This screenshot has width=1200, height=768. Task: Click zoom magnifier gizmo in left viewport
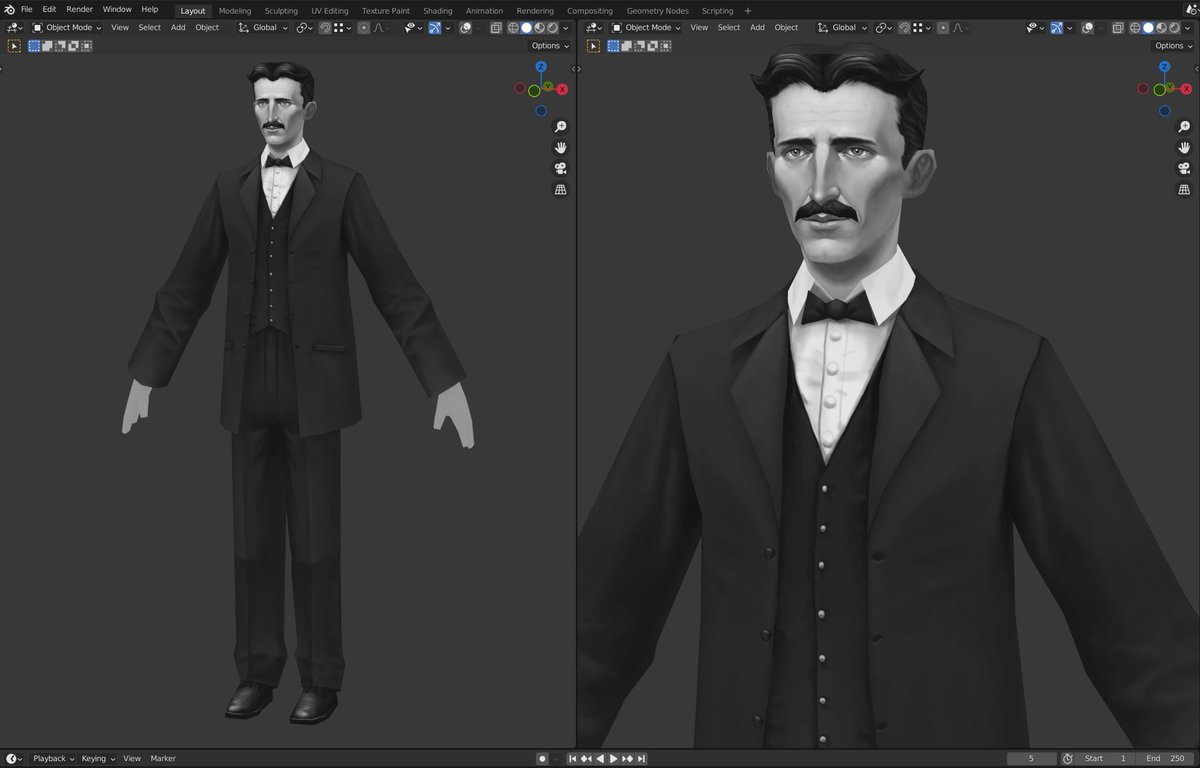(x=560, y=126)
